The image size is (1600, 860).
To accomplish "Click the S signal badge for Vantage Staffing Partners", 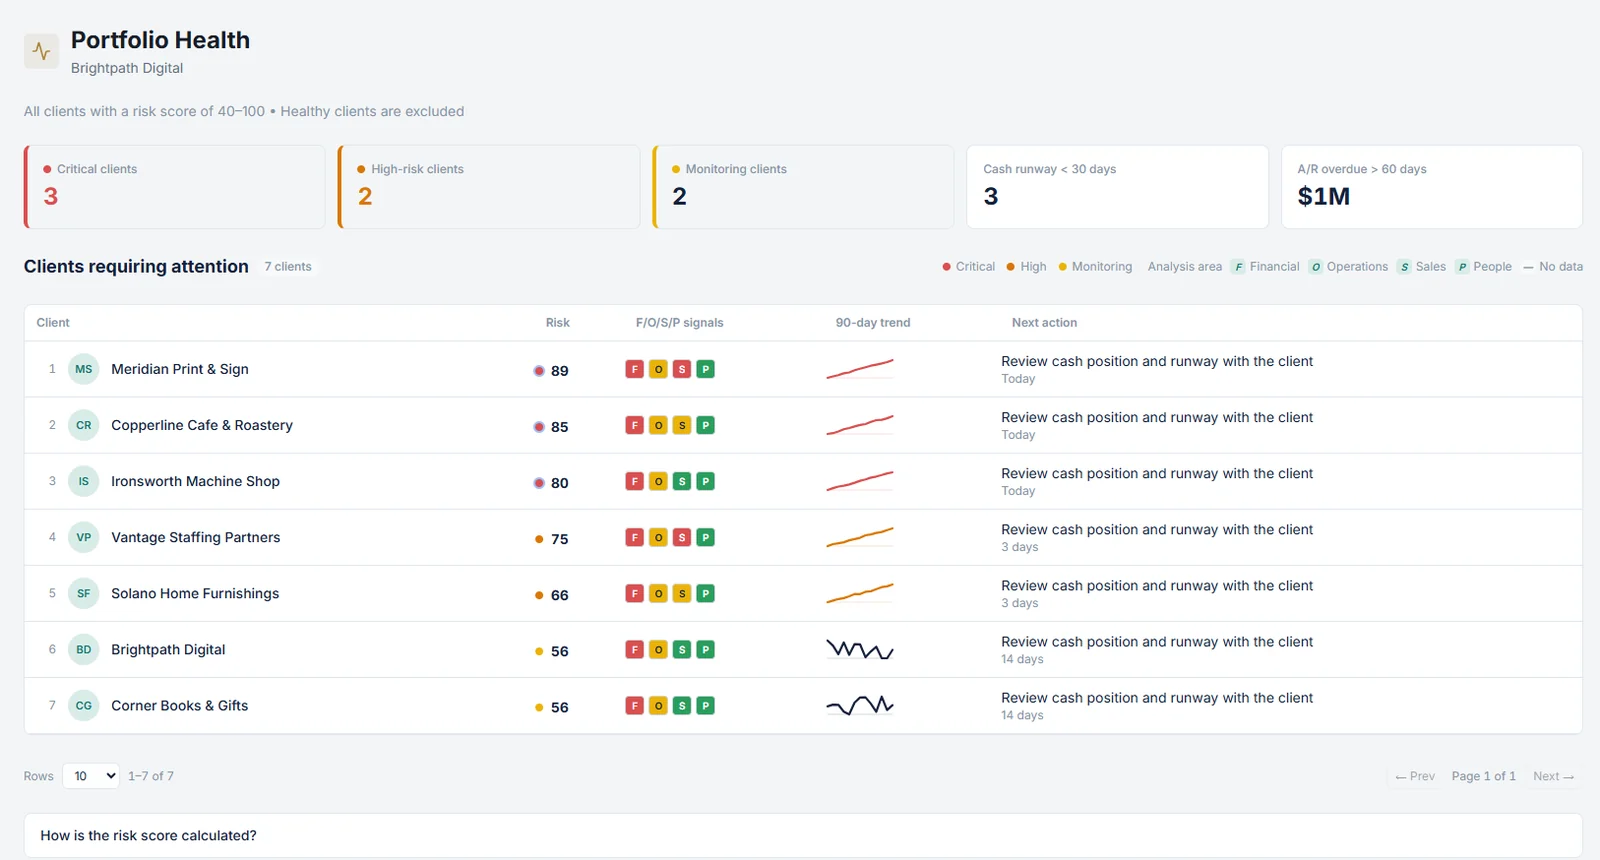I will coord(682,537).
